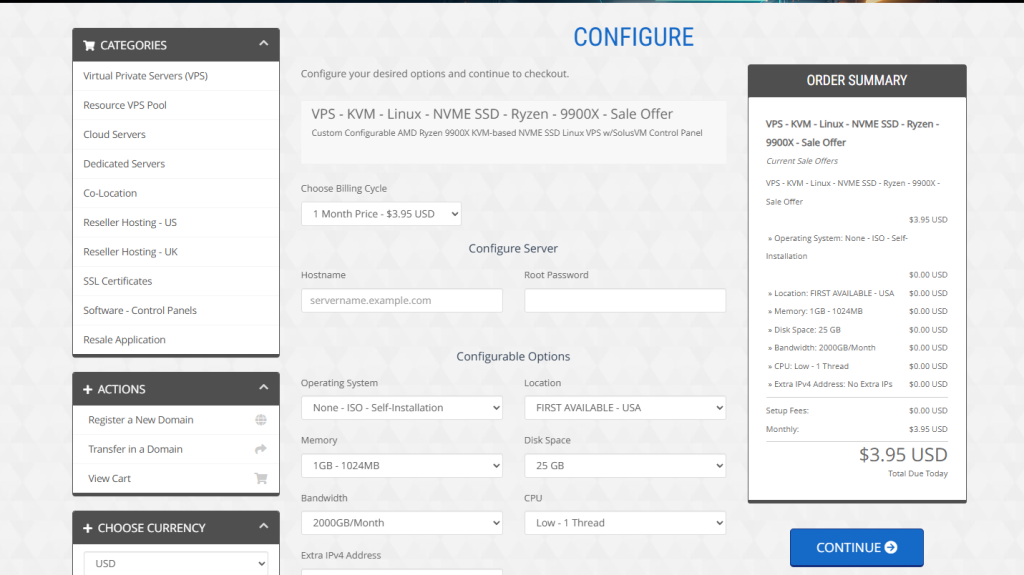Open SSL Certificates category
1024x575 pixels.
pos(118,281)
